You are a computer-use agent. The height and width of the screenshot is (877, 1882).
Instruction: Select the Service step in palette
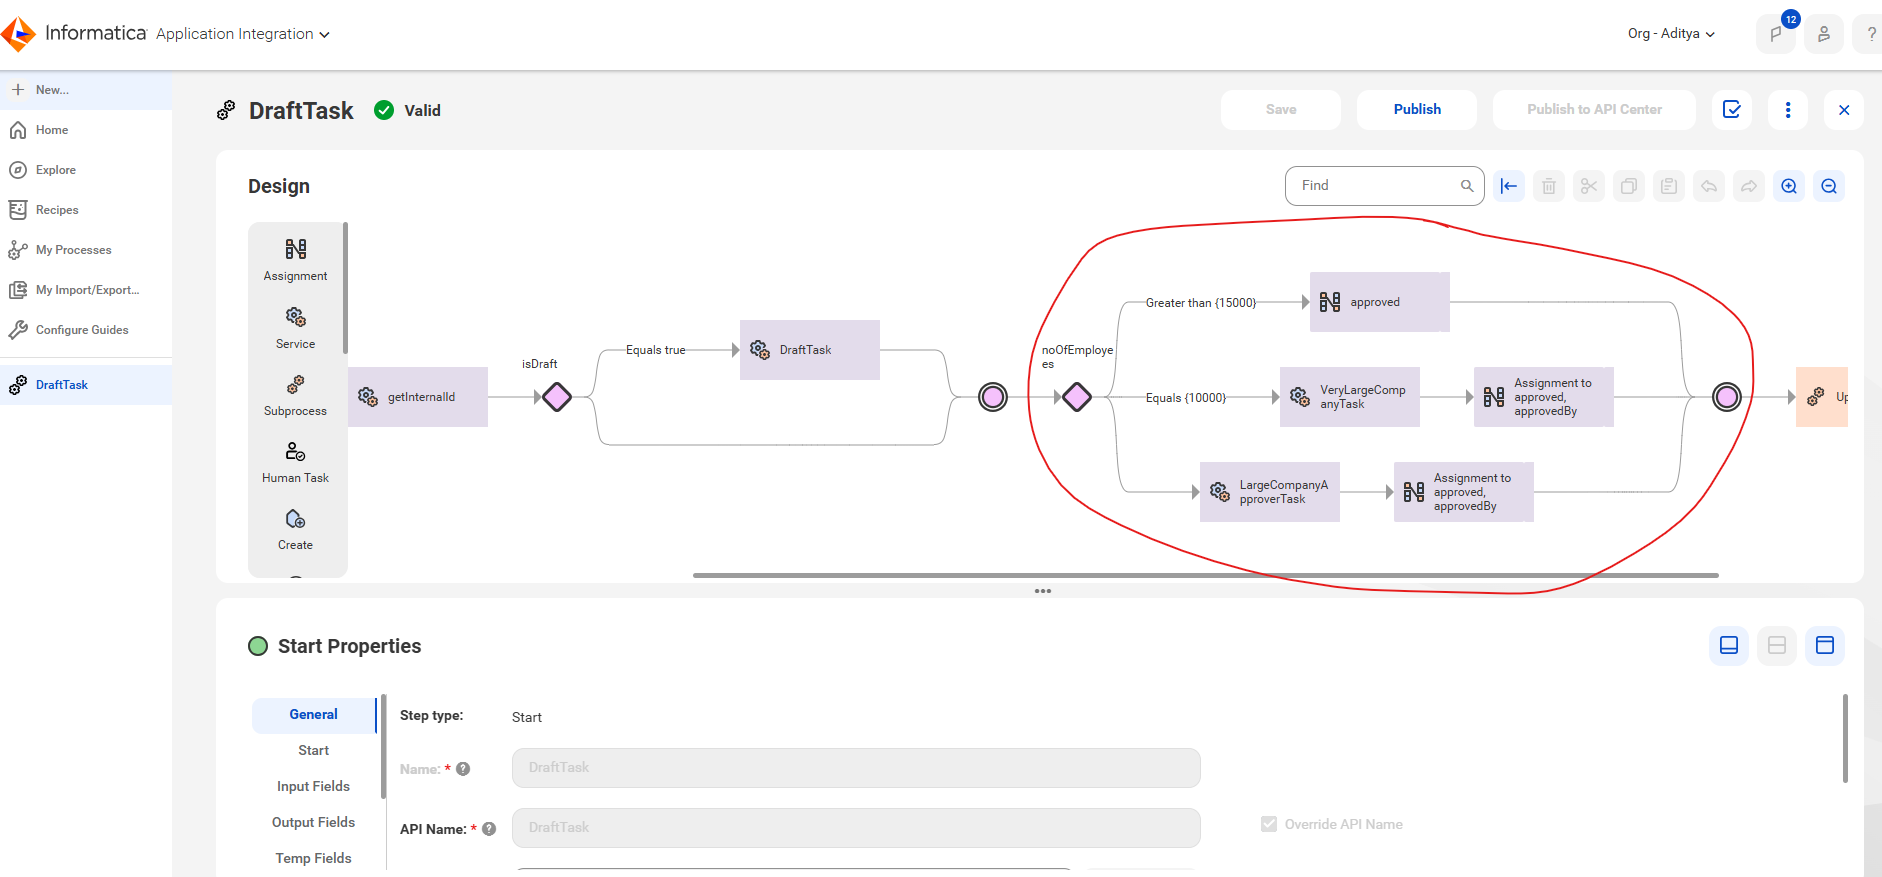coord(296,328)
